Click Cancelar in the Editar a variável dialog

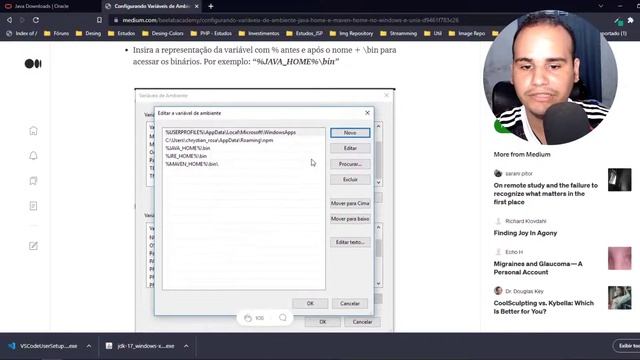click(350, 303)
